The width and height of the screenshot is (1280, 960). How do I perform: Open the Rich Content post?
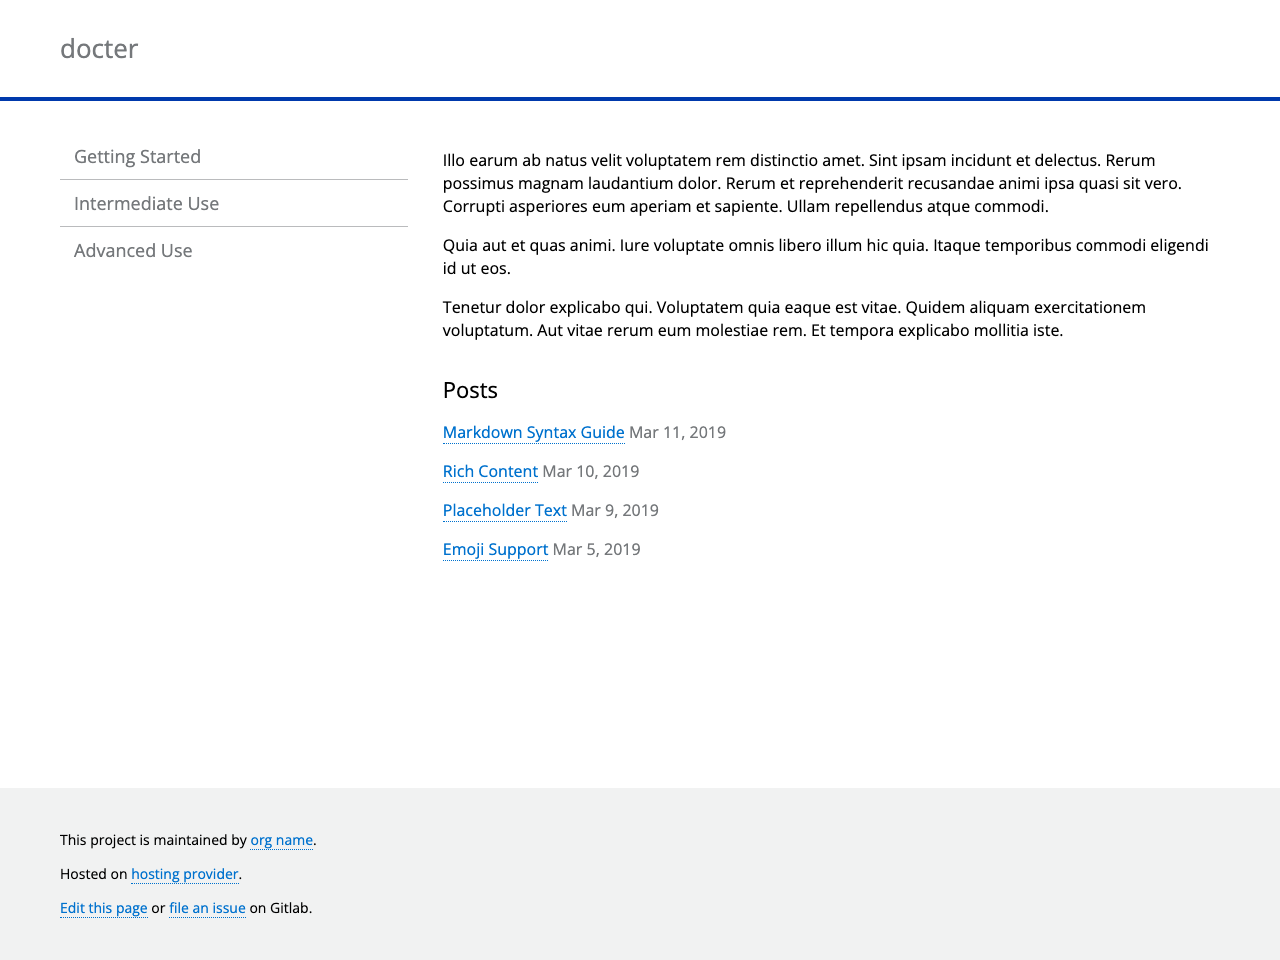(490, 470)
